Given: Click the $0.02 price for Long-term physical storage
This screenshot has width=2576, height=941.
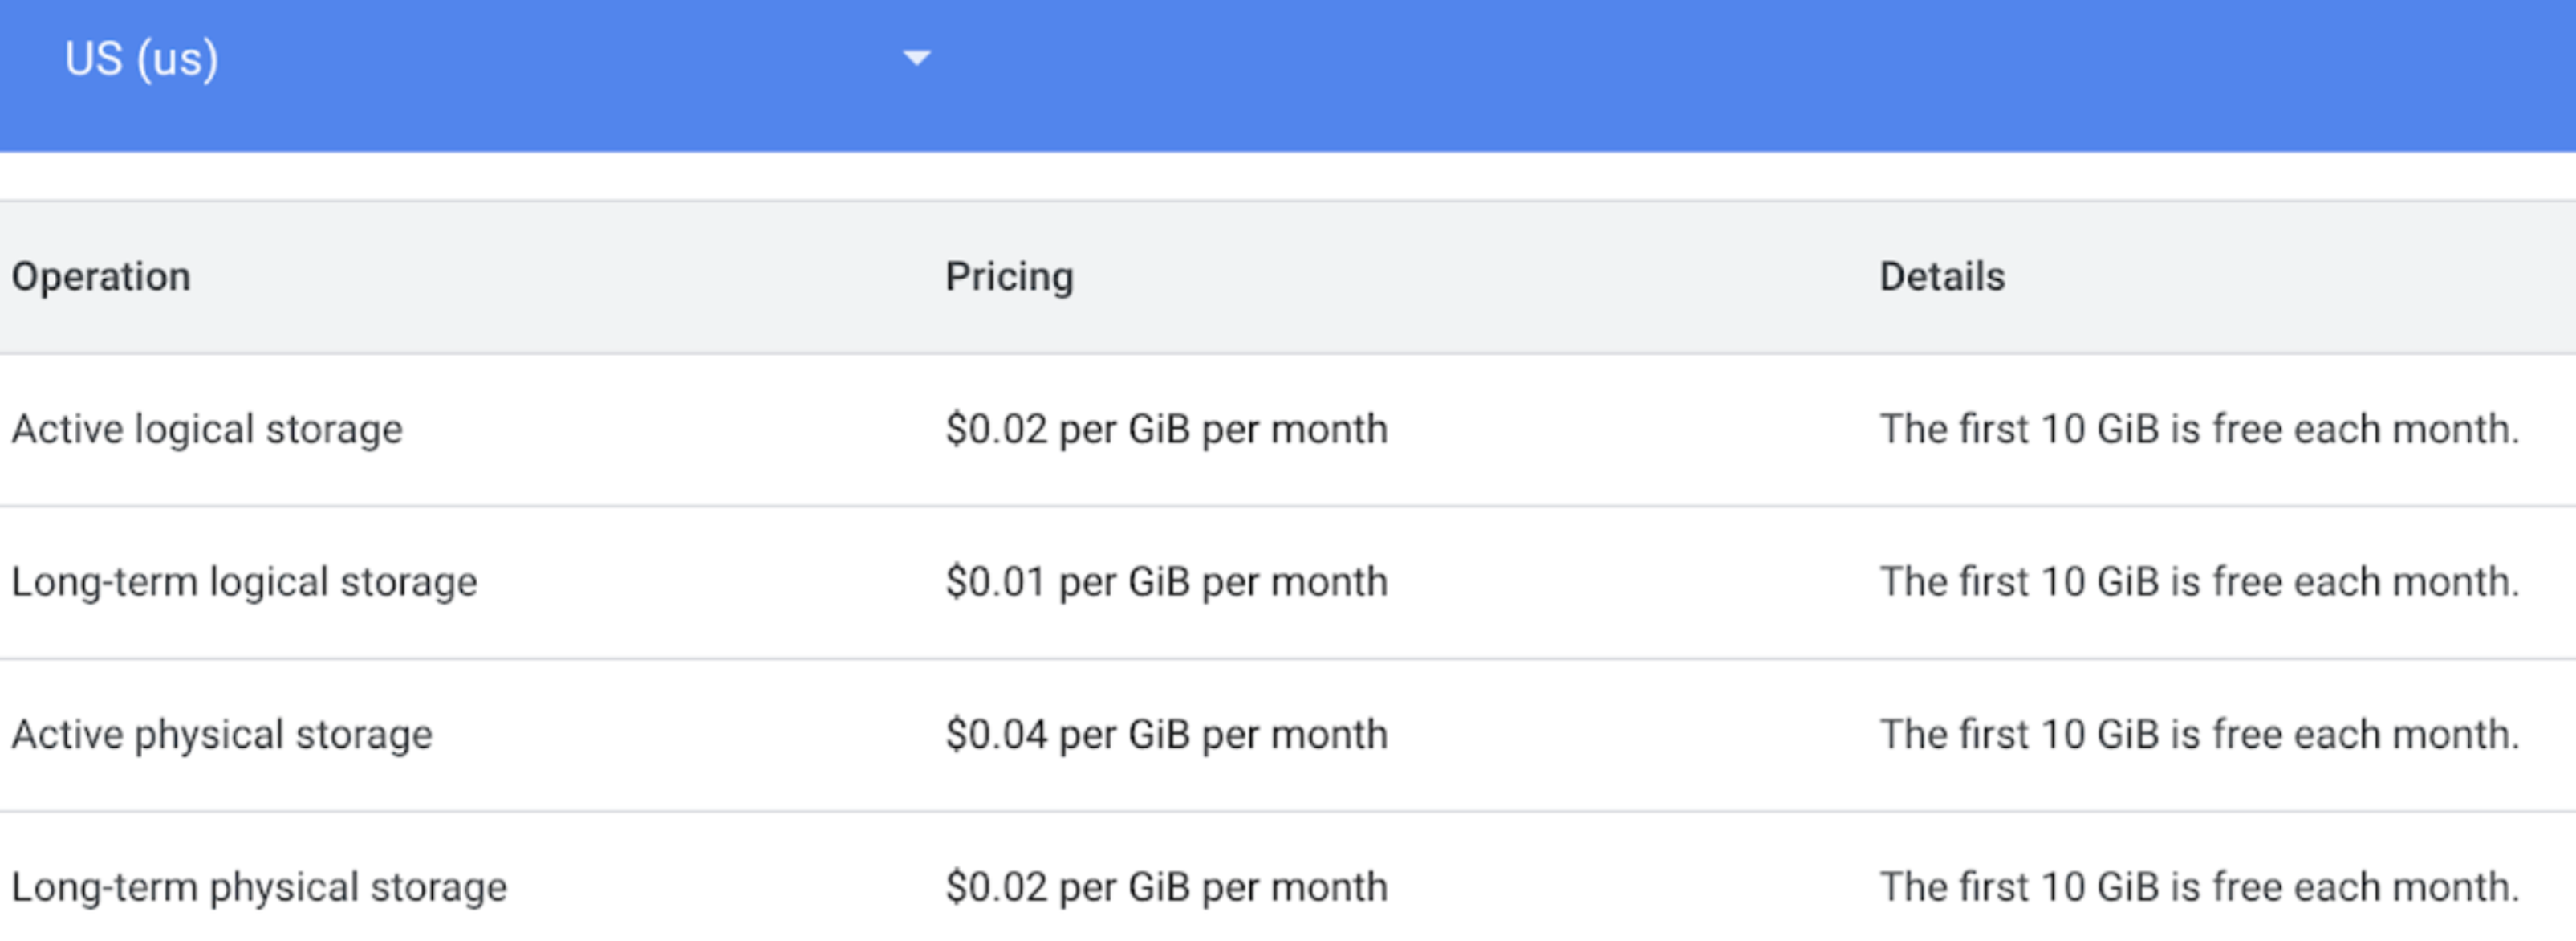Looking at the screenshot, I should pos(1166,888).
